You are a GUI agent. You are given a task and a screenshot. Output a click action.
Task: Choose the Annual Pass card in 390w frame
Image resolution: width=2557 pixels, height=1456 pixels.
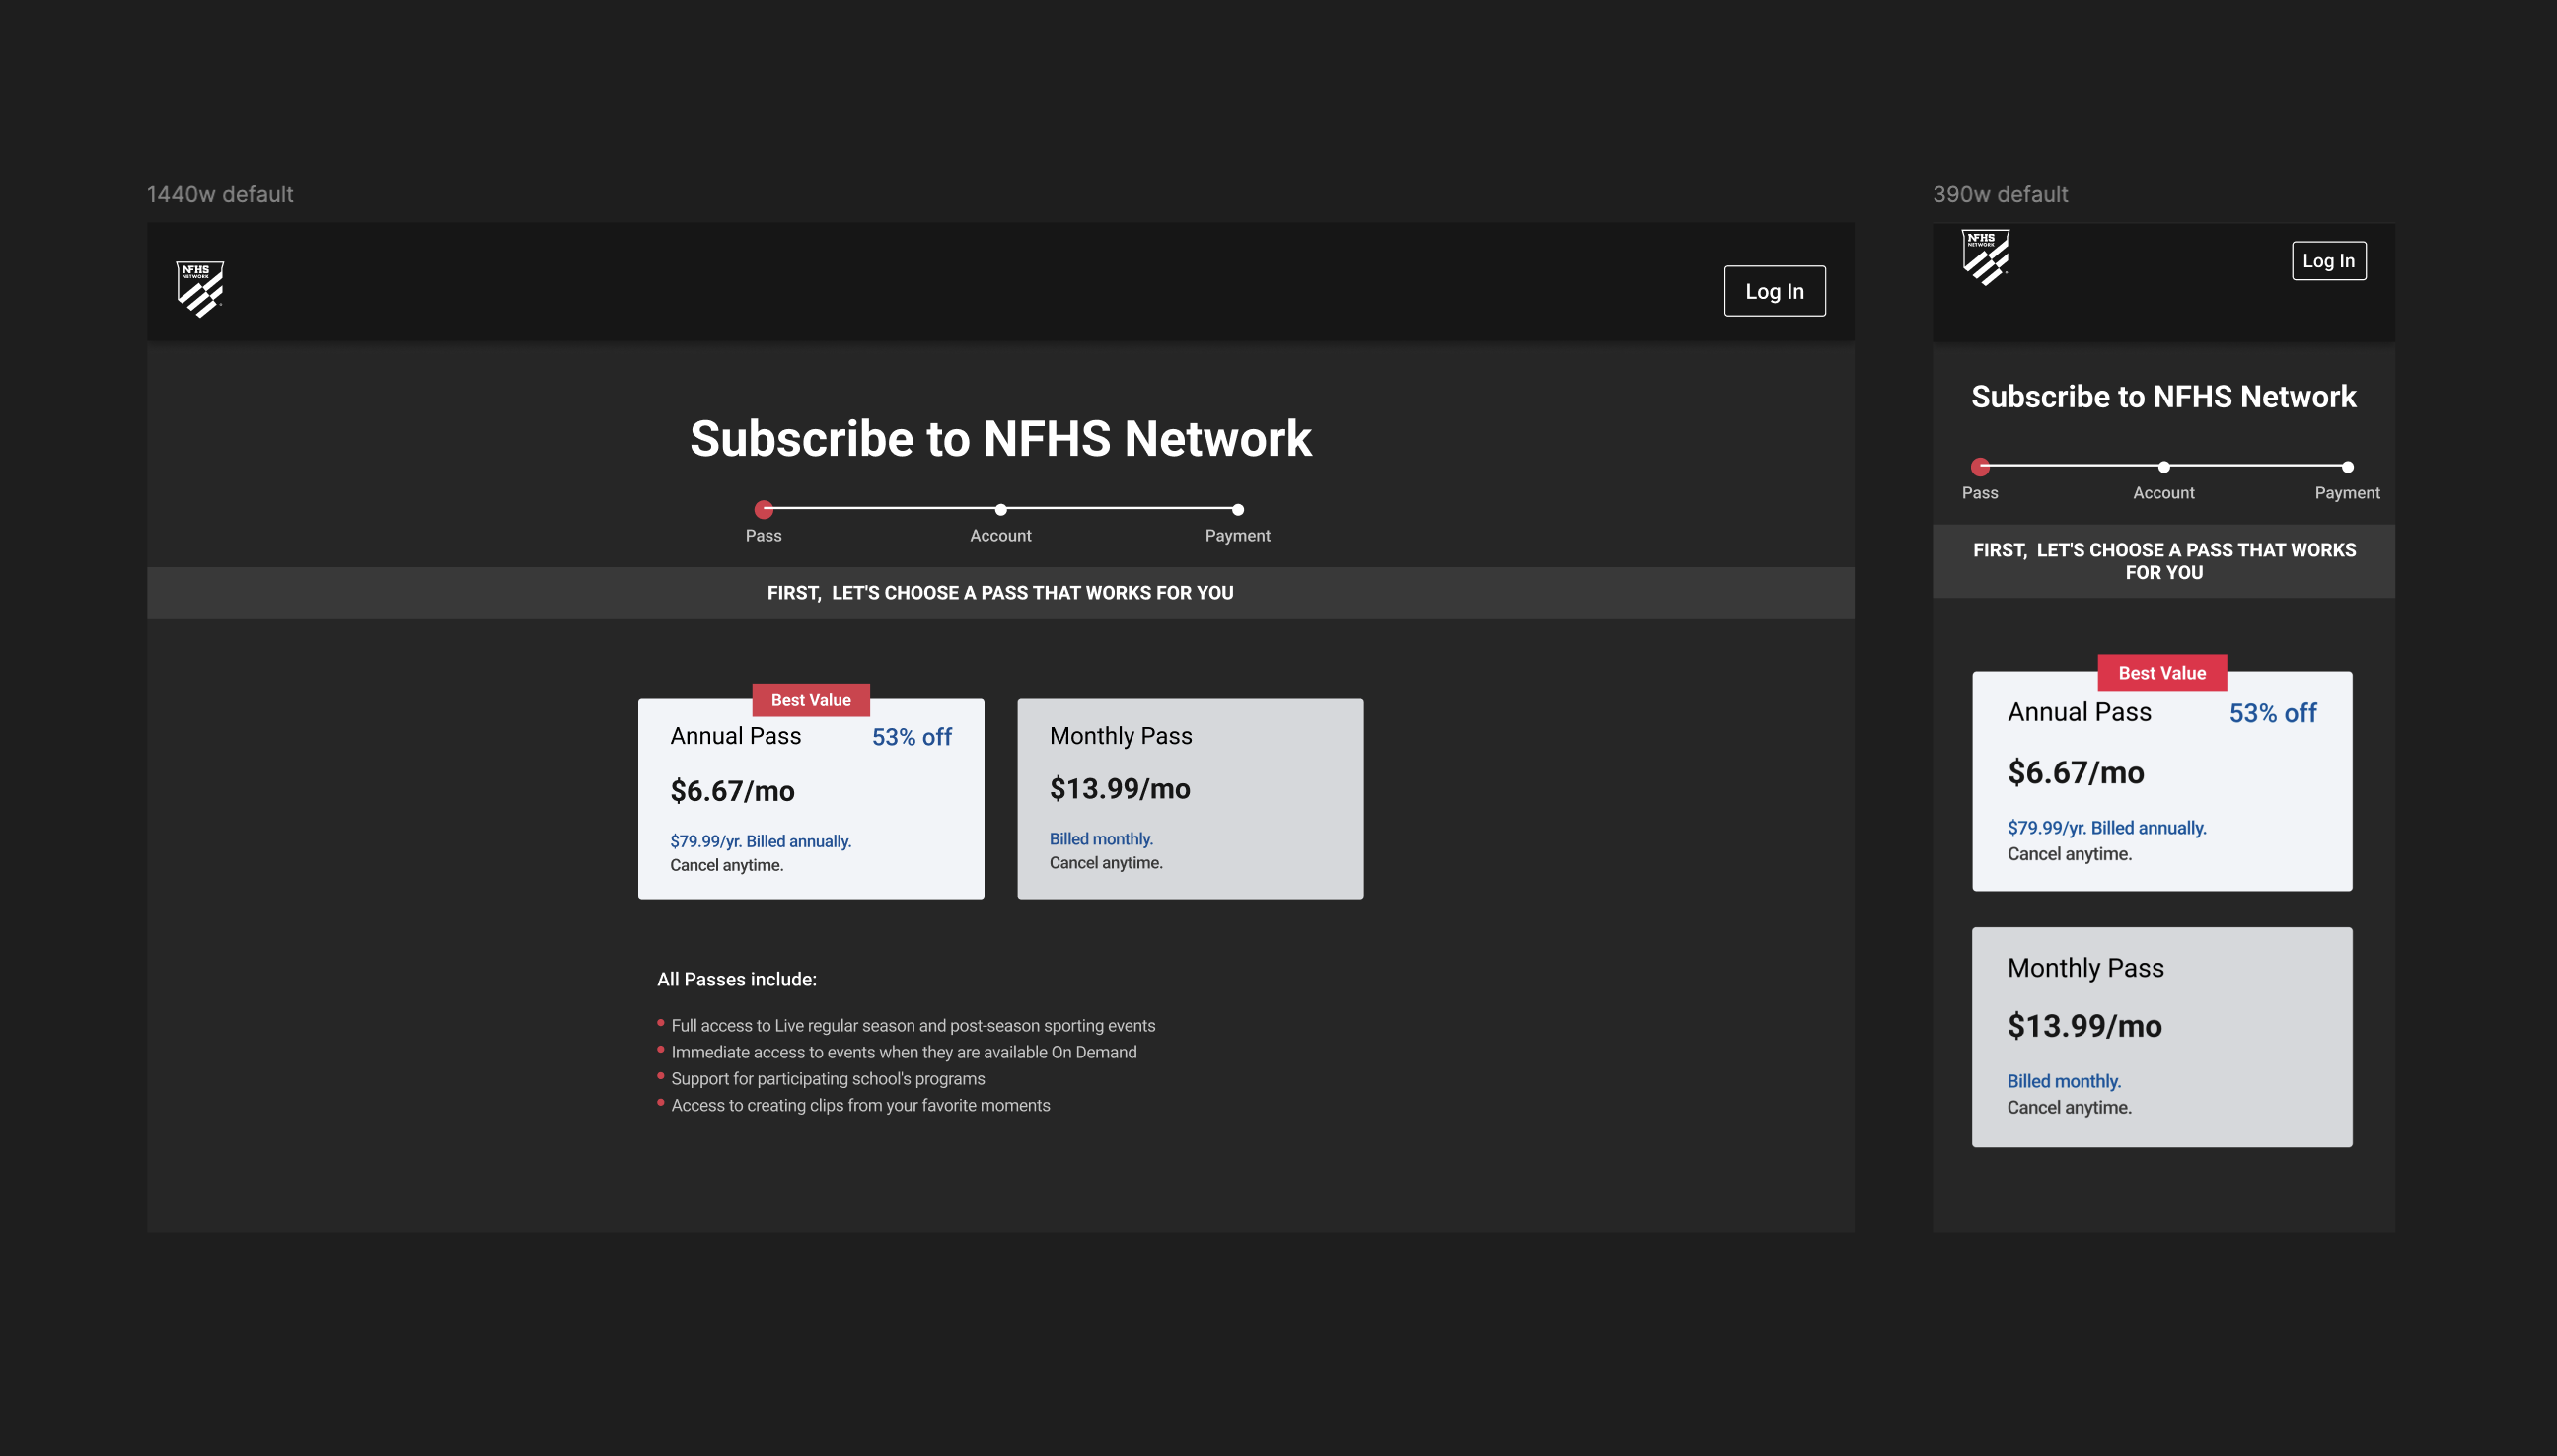(2161, 781)
